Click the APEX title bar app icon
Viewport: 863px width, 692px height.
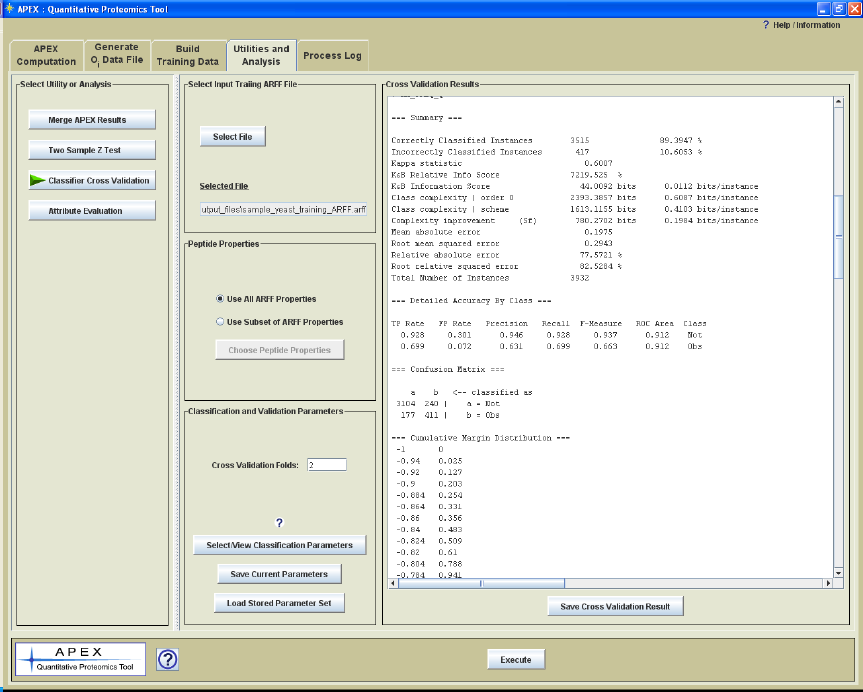click(x=9, y=8)
